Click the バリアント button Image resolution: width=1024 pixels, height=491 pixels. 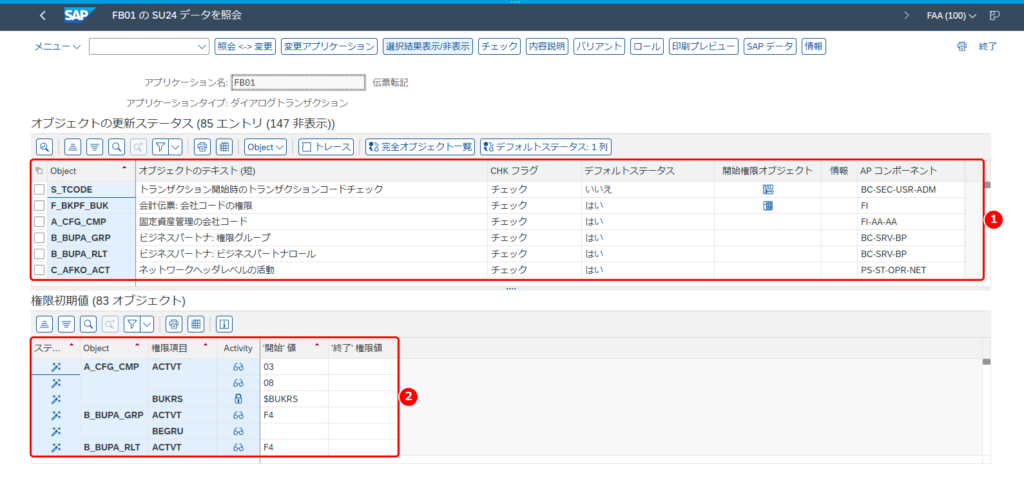click(x=600, y=46)
